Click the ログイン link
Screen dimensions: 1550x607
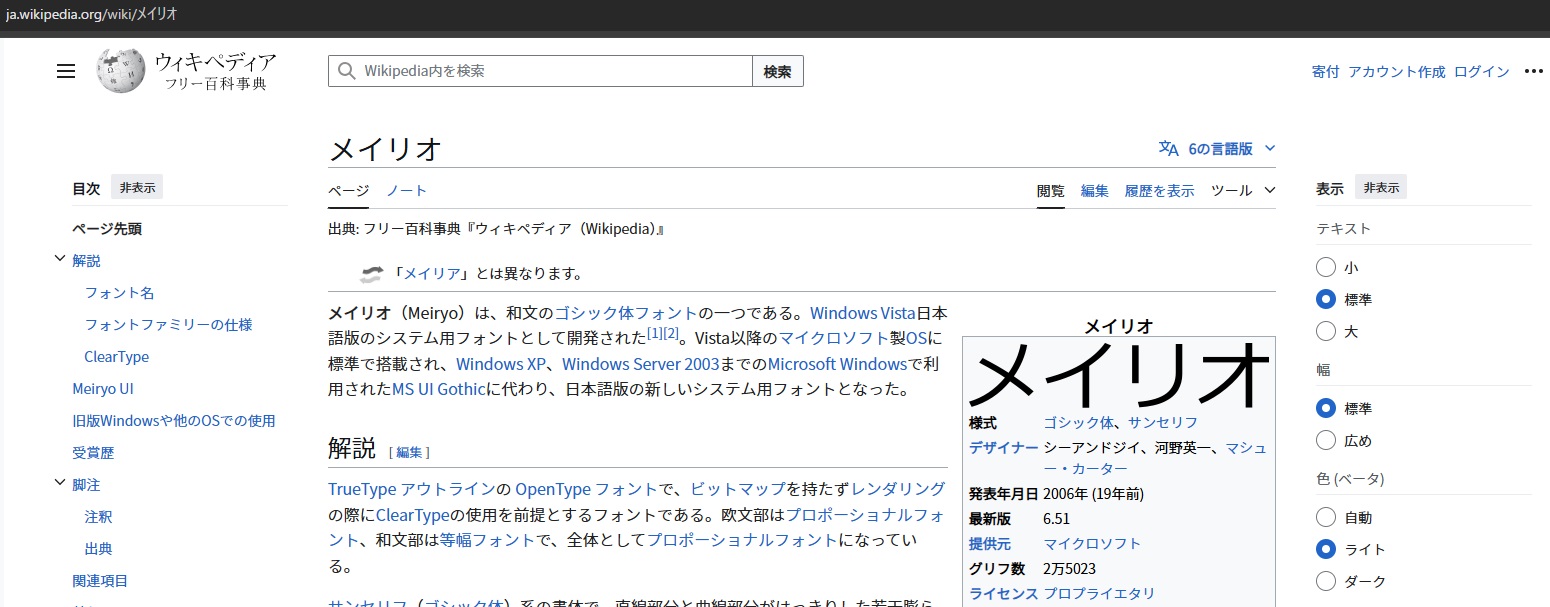(1482, 71)
